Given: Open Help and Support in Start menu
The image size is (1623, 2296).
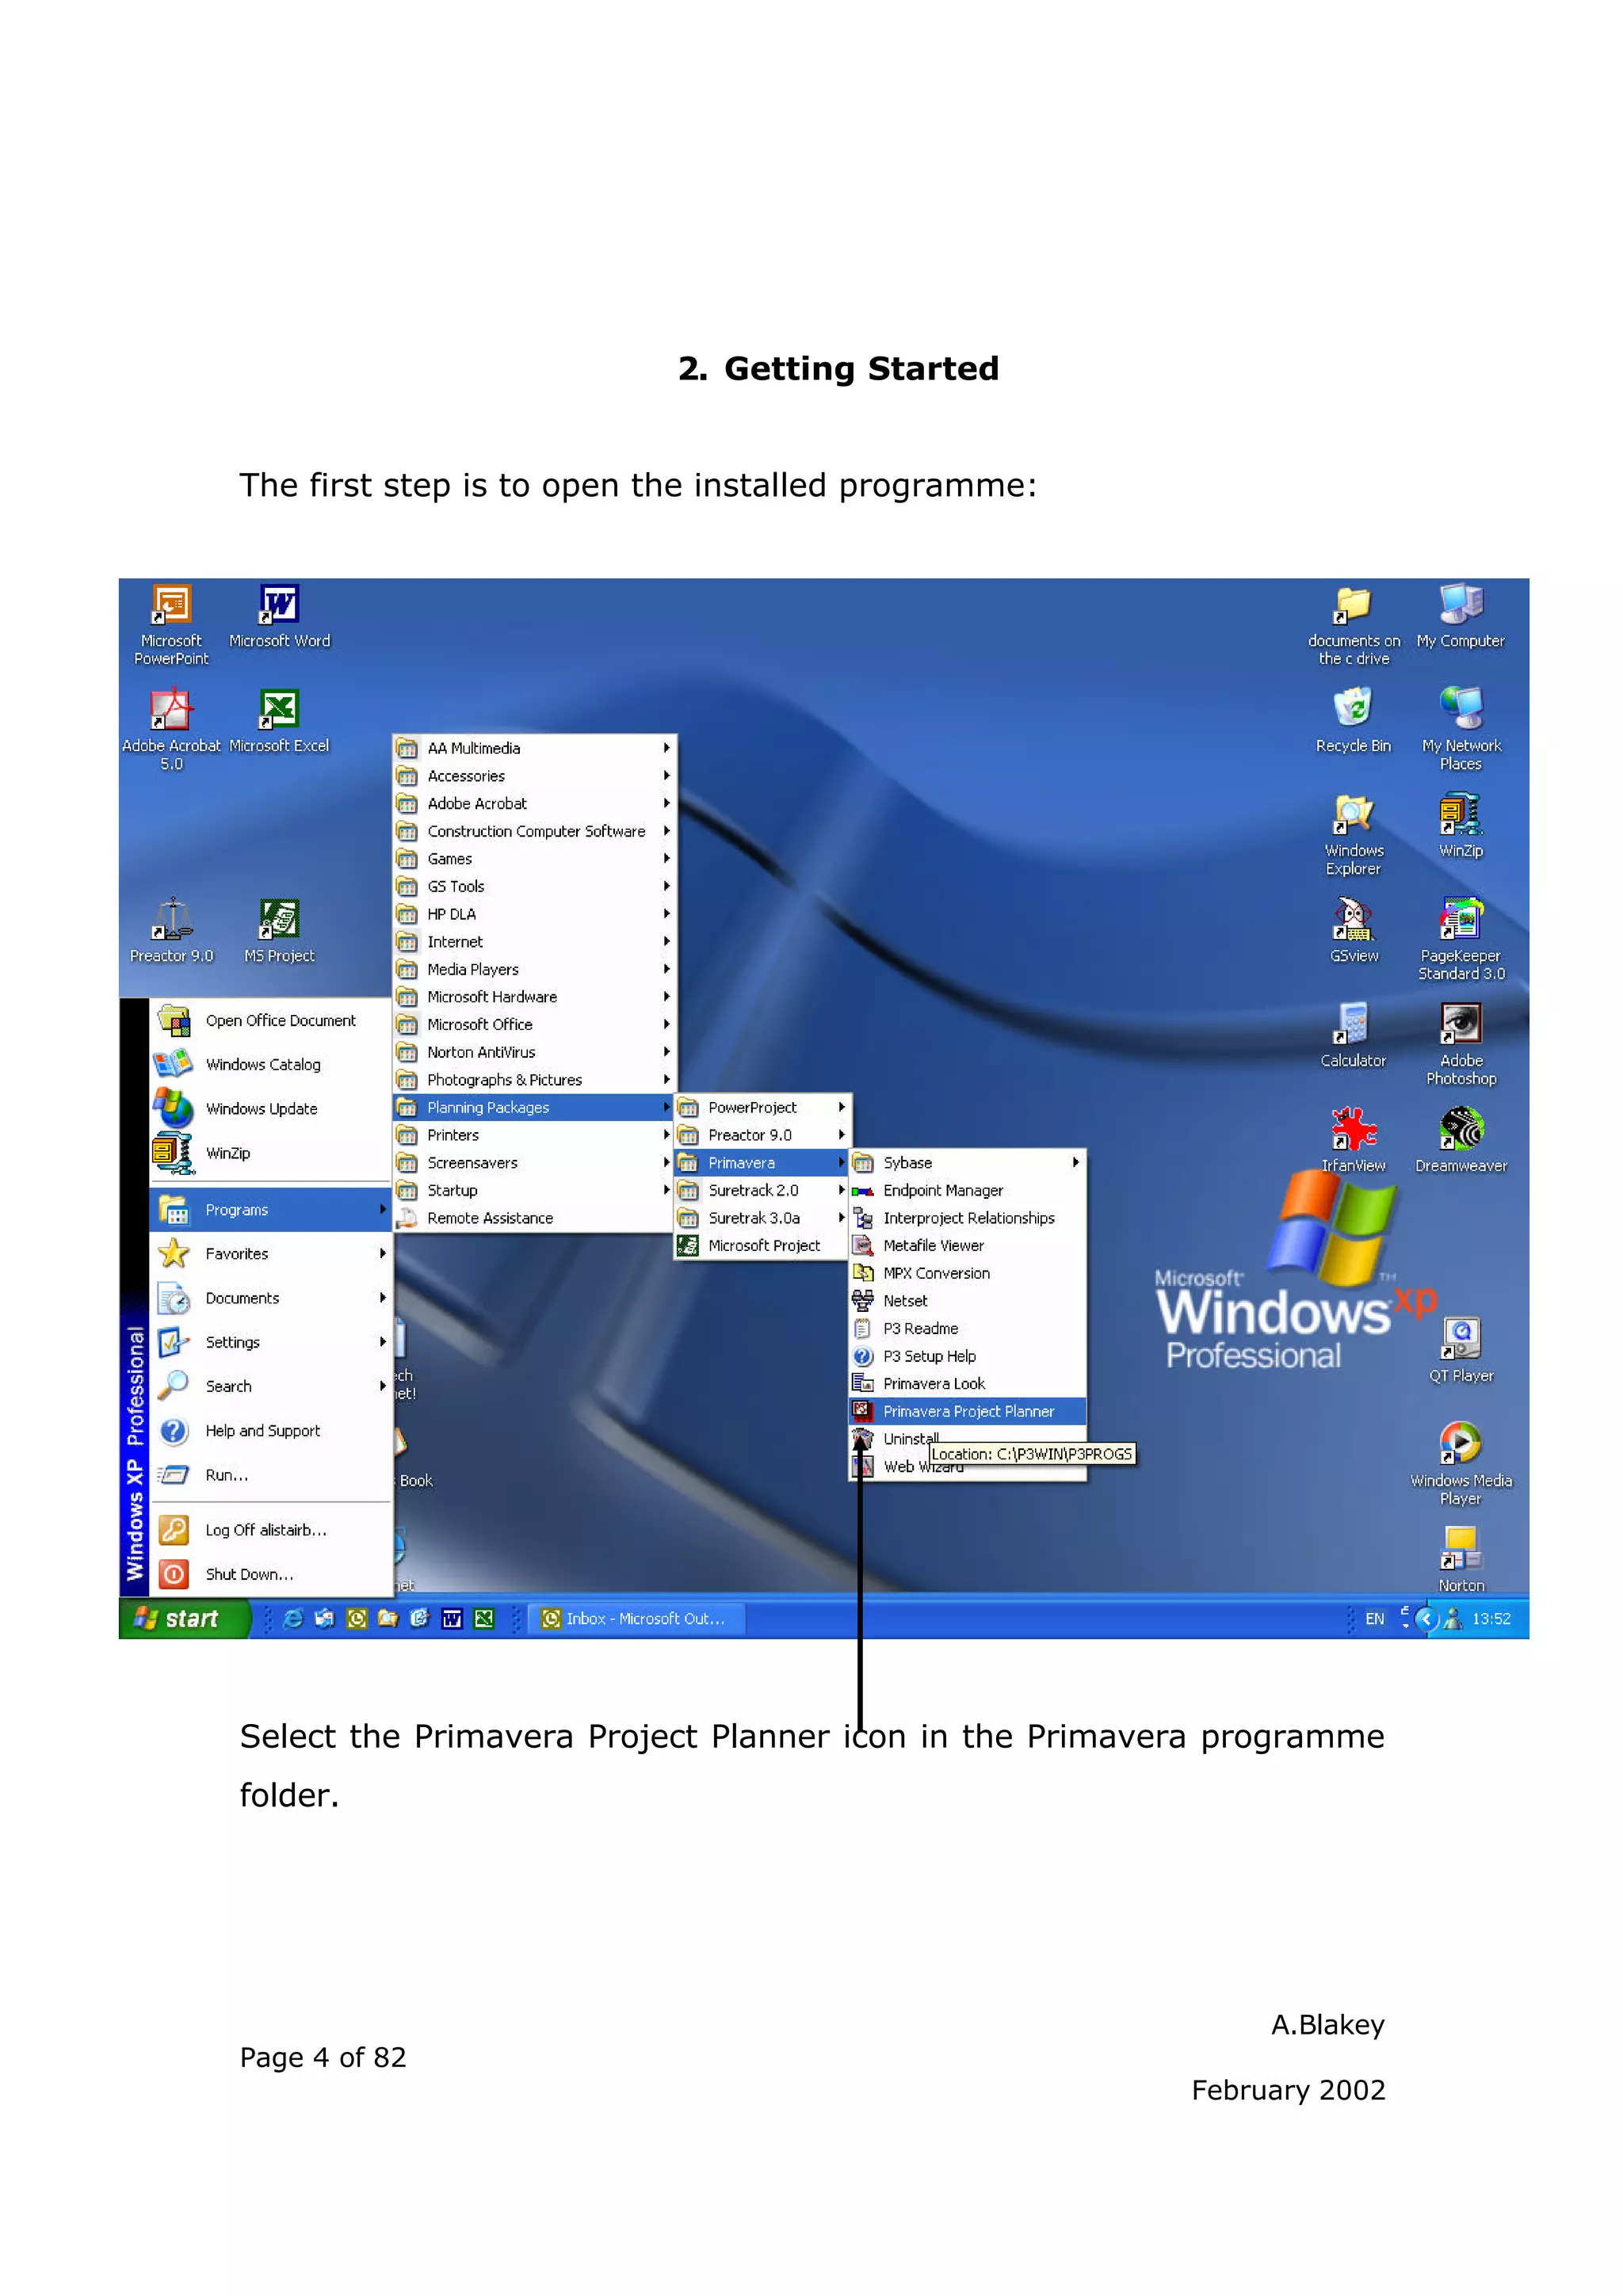Looking at the screenshot, I should point(262,1430).
